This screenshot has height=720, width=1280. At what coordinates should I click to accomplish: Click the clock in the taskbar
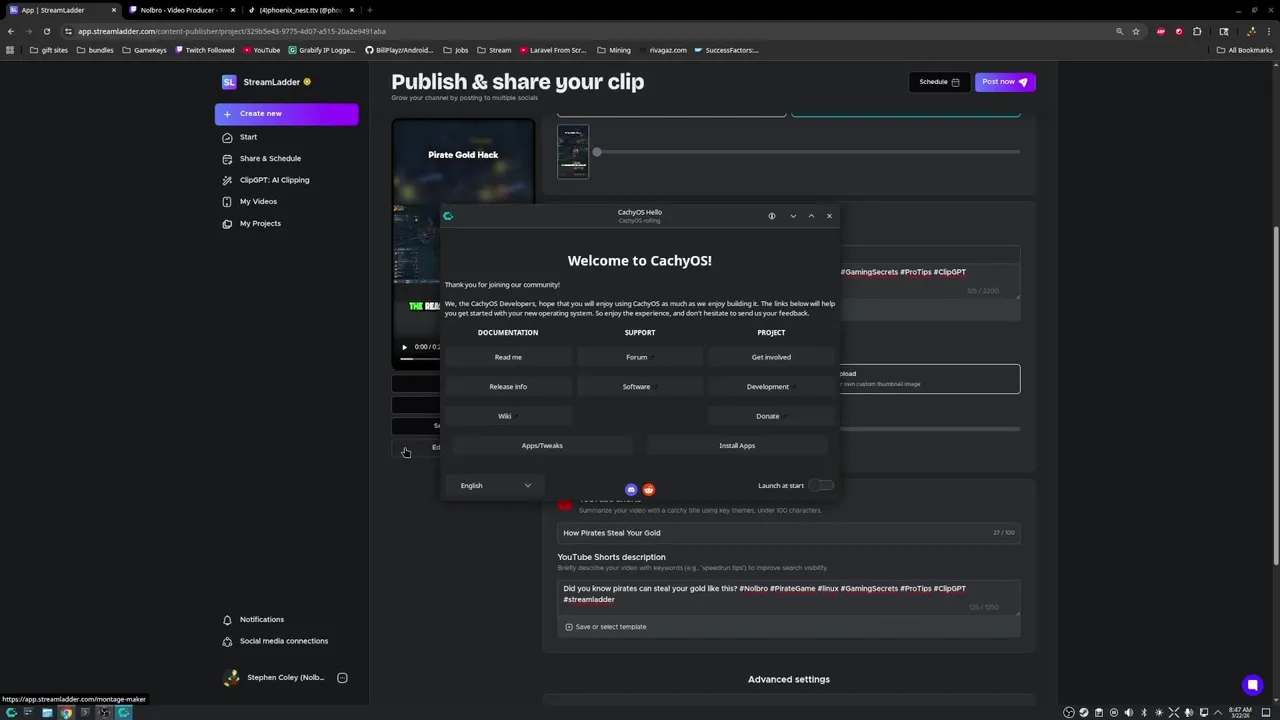click(x=1240, y=713)
